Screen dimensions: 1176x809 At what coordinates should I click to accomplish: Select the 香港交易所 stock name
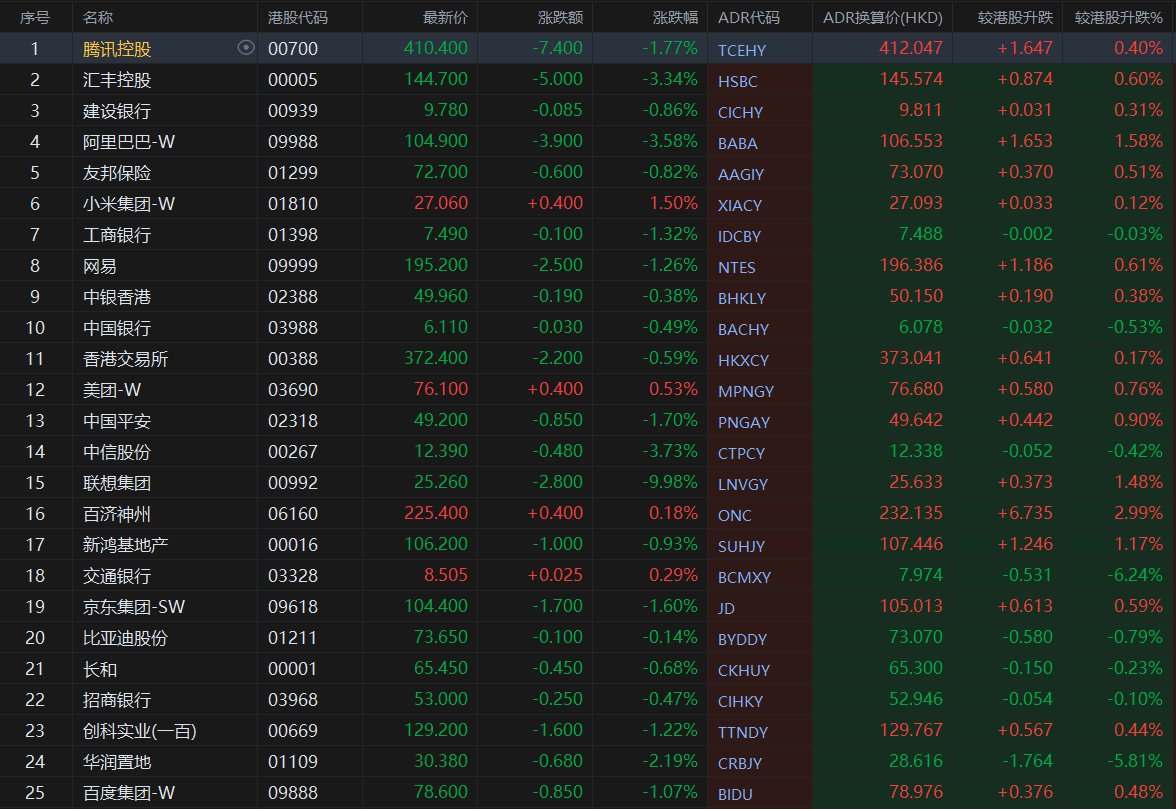tap(125, 359)
